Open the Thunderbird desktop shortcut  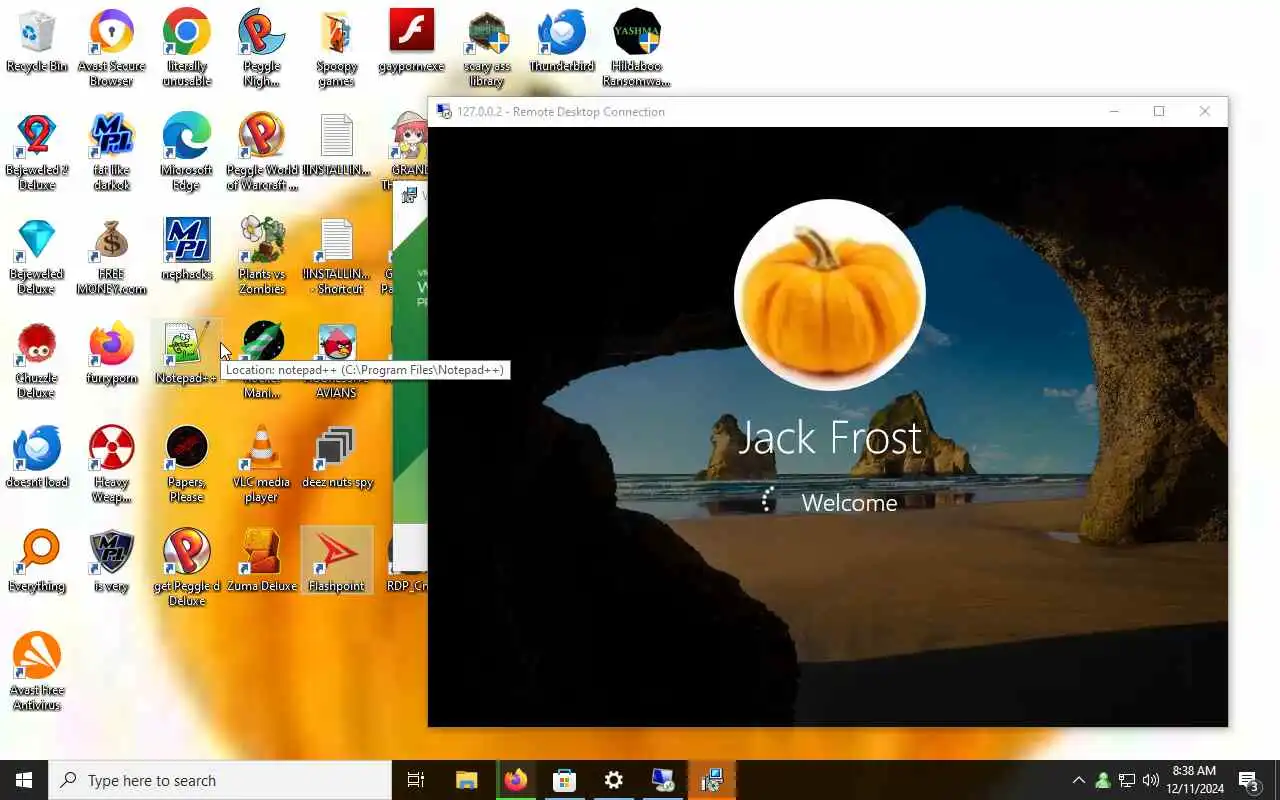click(x=562, y=42)
